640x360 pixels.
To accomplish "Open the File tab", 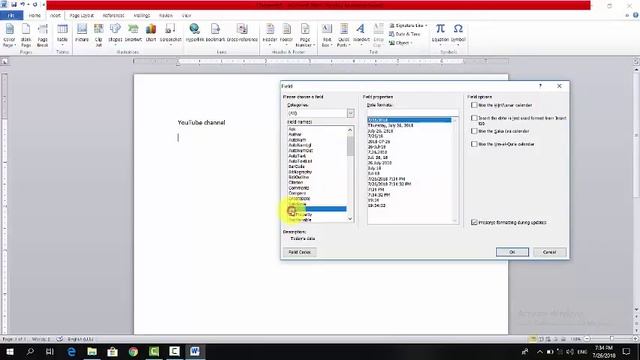I will click(11, 15).
